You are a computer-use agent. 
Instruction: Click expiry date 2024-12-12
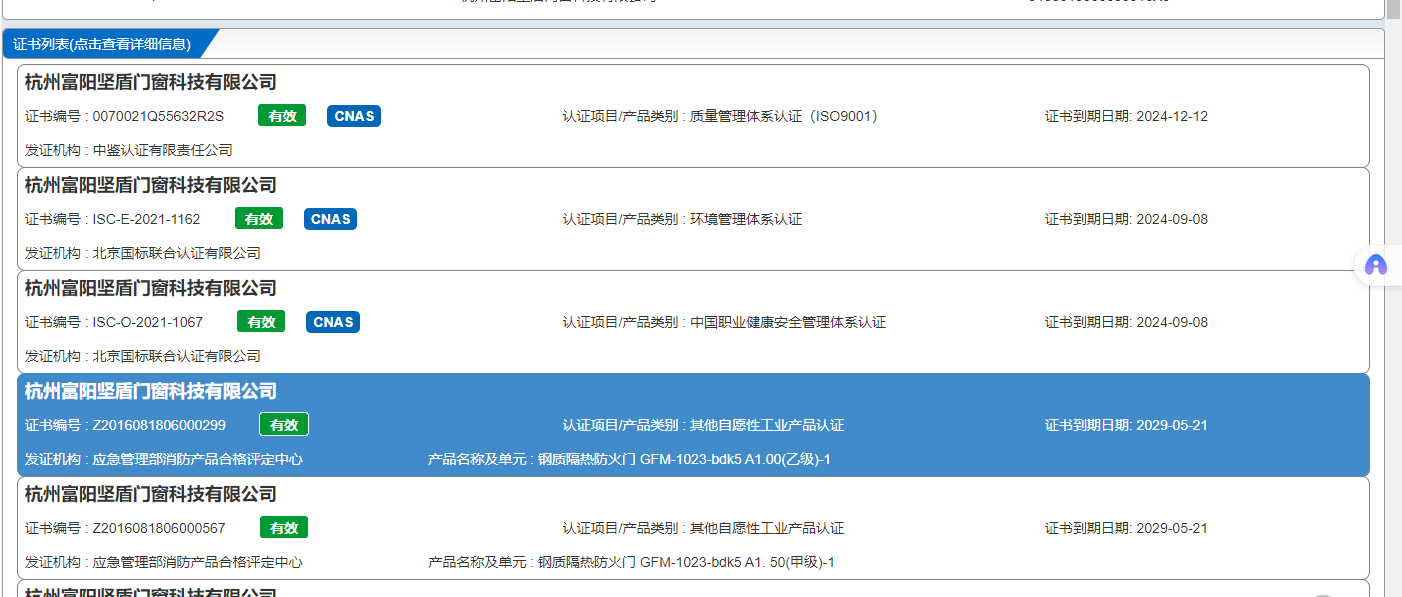pyautogui.click(x=1172, y=116)
